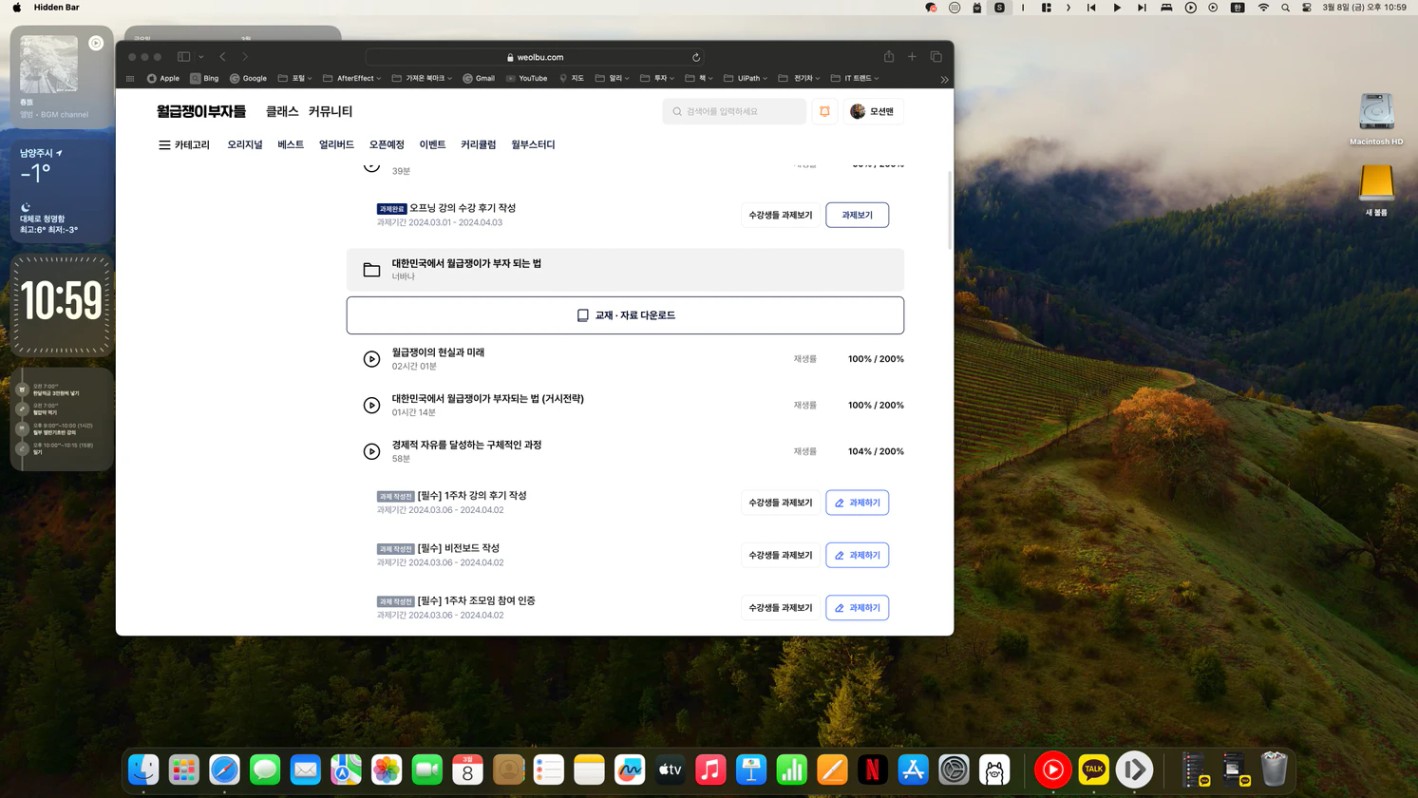Open a new Safari tab

point(912,57)
